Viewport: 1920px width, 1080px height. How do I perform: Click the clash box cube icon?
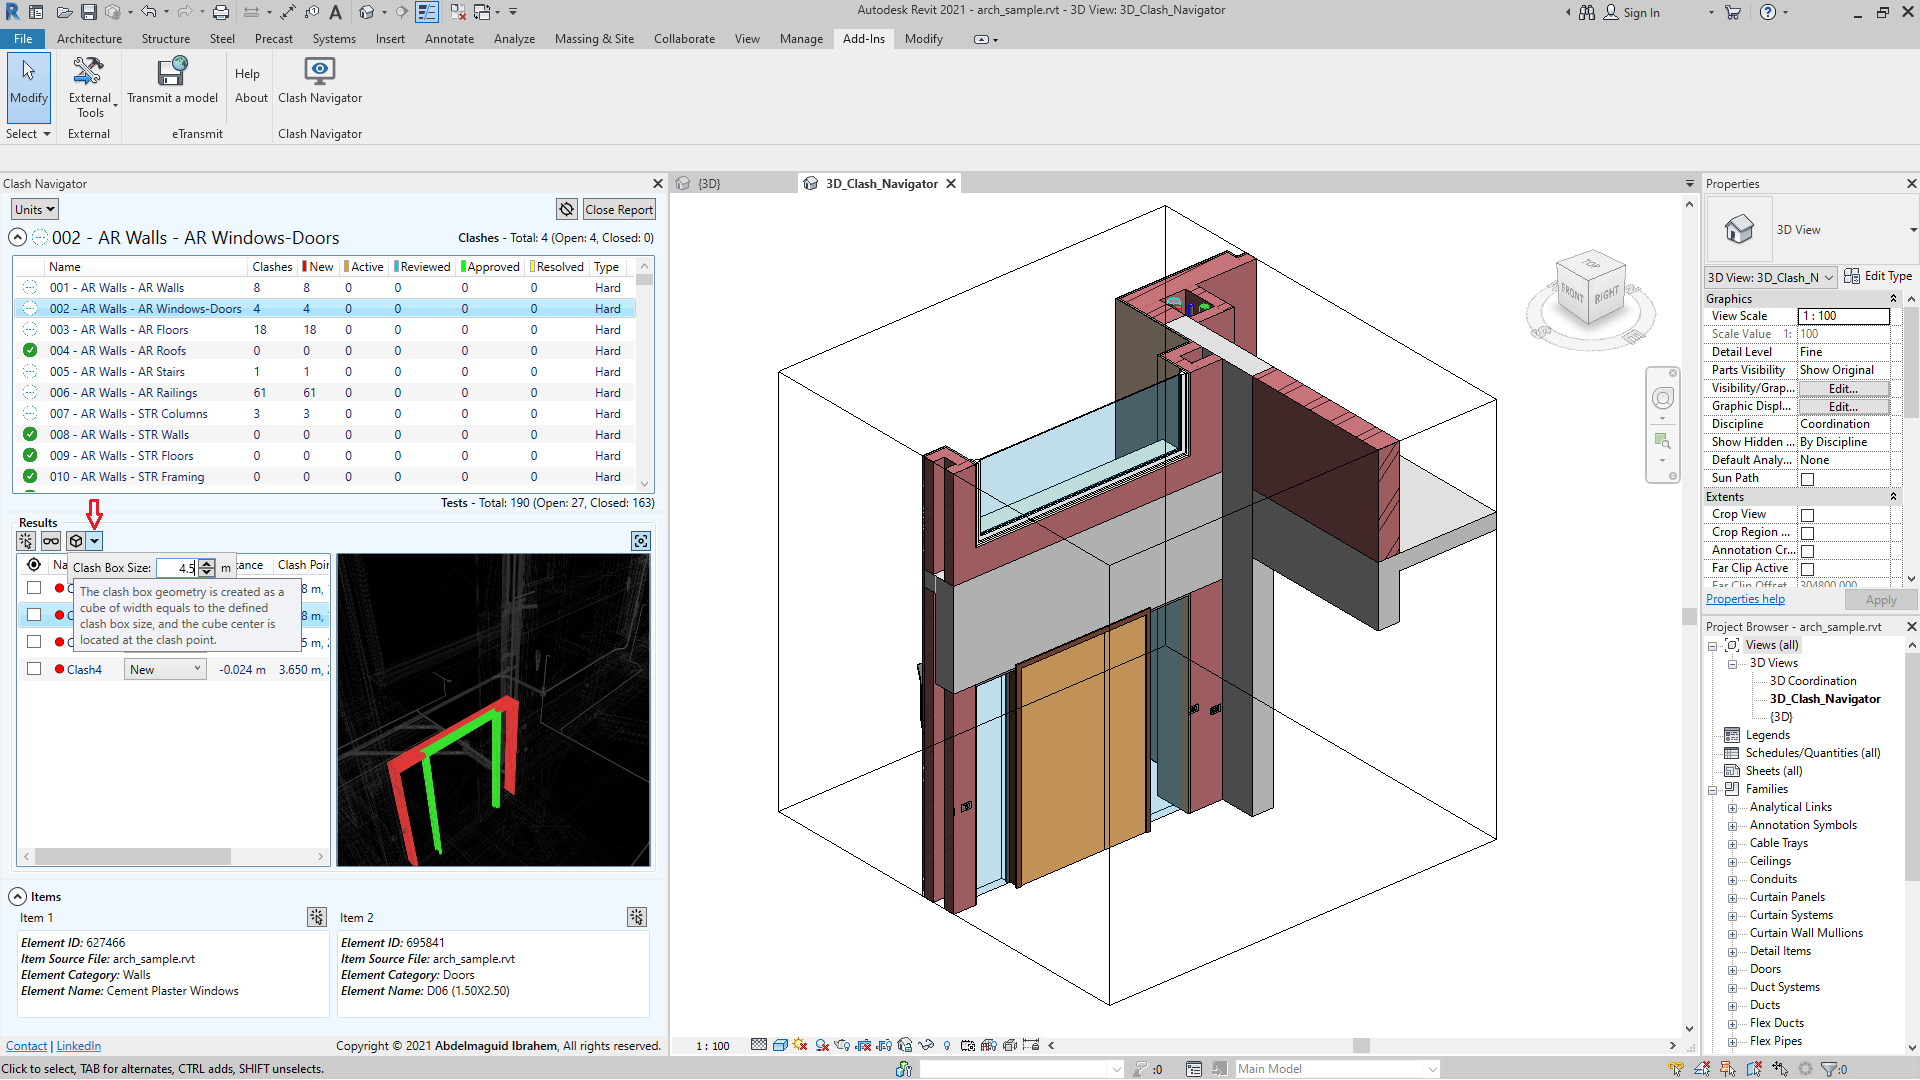[76, 541]
